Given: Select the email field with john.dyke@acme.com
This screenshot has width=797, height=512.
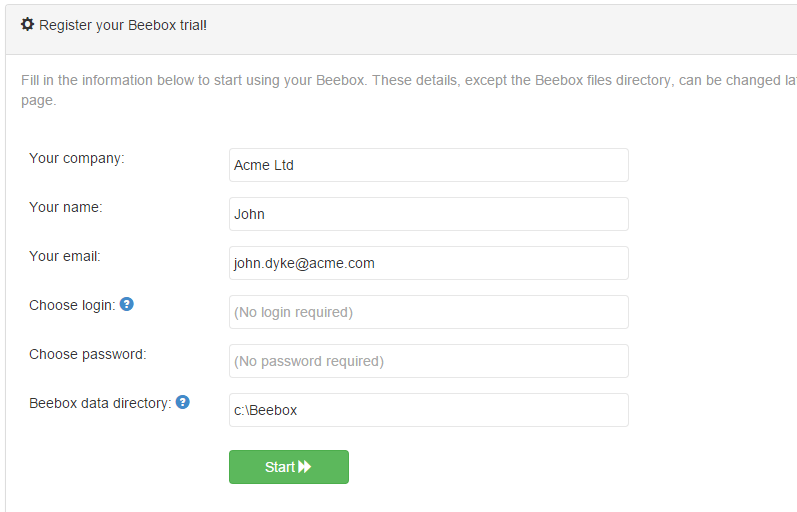Looking at the screenshot, I should (428, 263).
